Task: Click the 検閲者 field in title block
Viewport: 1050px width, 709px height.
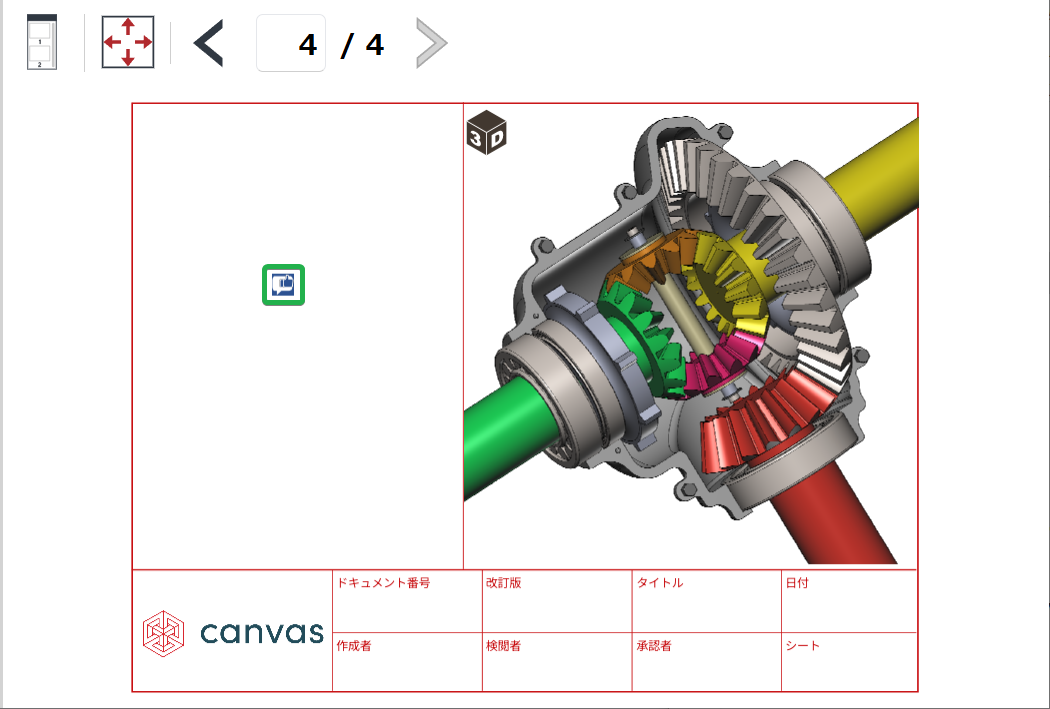Action: [x=557, y=661]
